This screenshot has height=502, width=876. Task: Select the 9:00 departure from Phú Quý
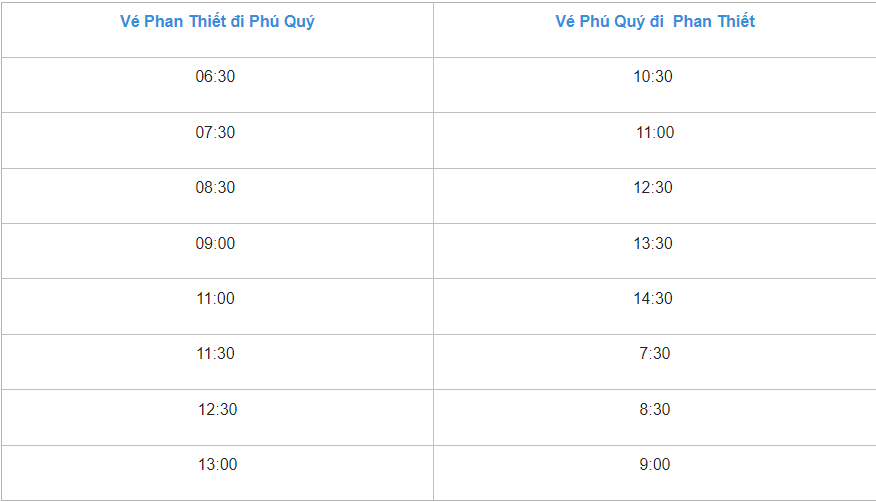[x=655, y=465]
